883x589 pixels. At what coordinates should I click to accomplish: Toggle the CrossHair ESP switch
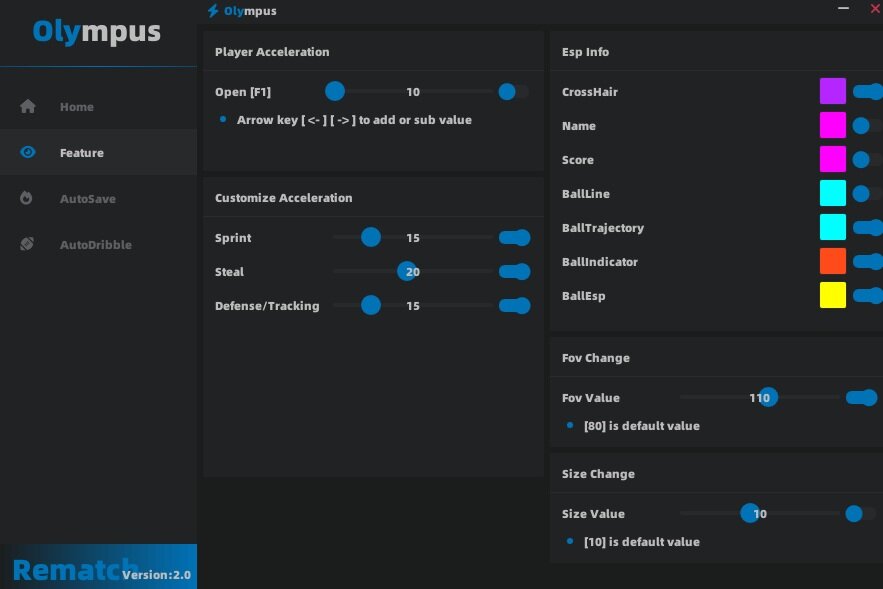[x=868, y=91]
